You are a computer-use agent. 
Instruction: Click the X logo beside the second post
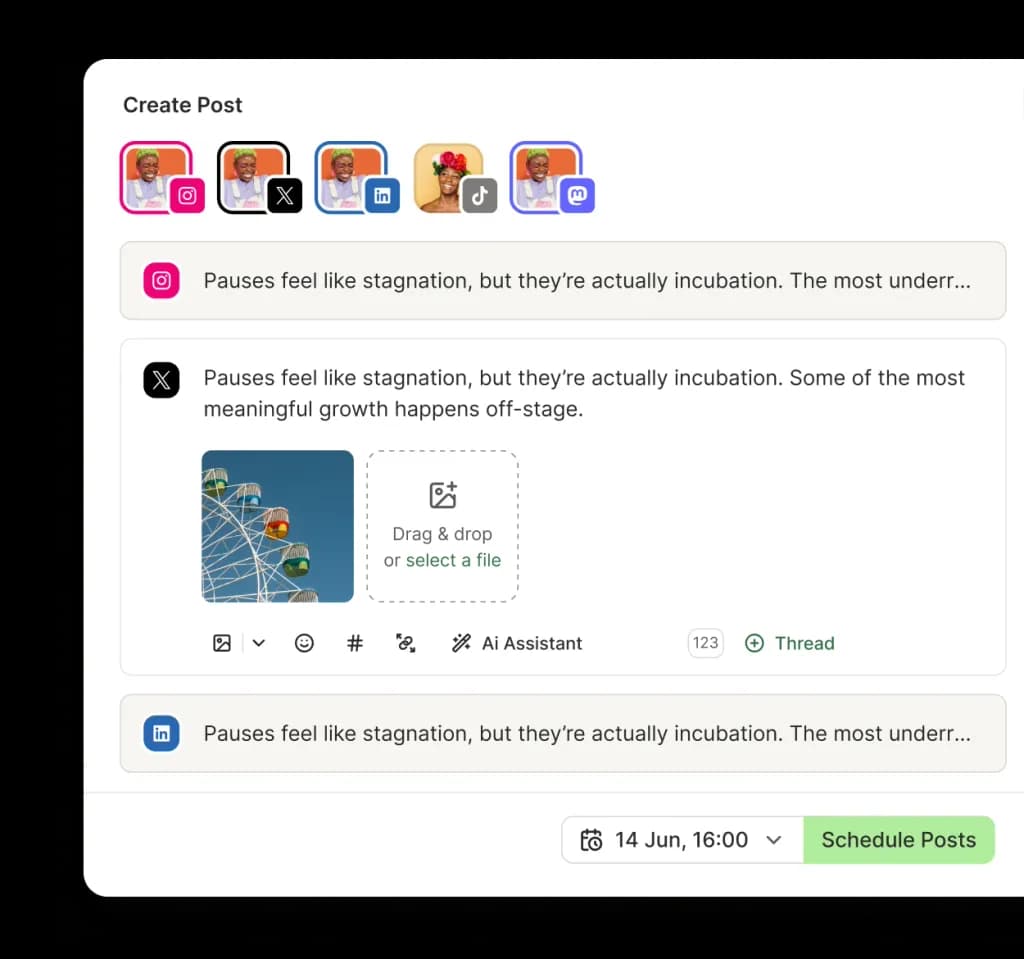(161, 380)
